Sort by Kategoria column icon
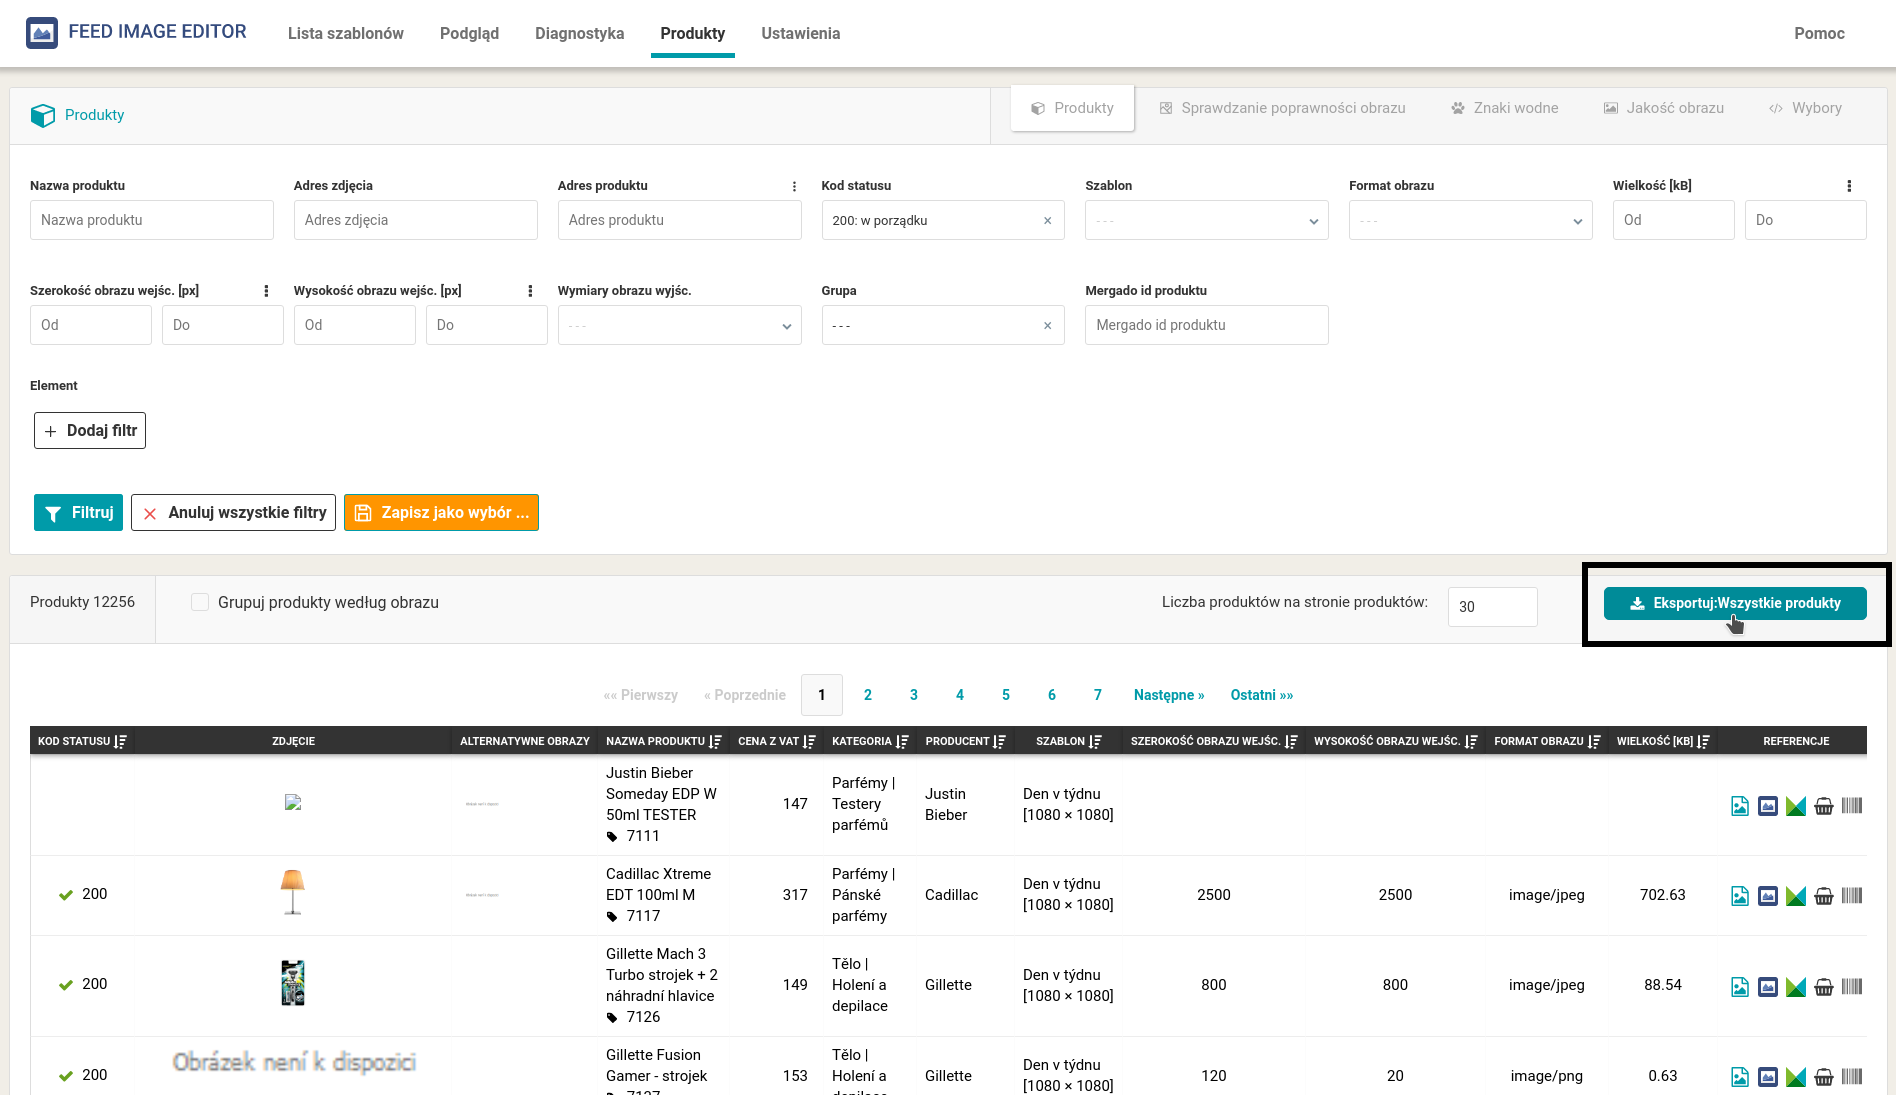The height and width of the screenshot is (1095, 1896). 902,741
